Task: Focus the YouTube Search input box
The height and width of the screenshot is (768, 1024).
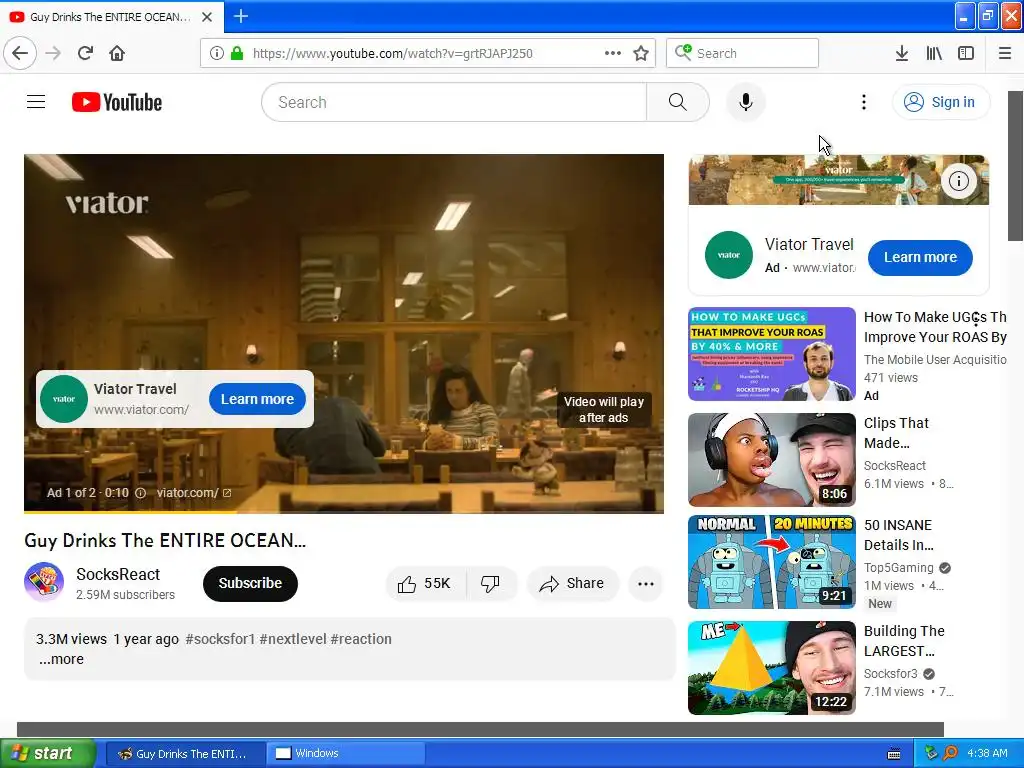Action: (454, 102)
